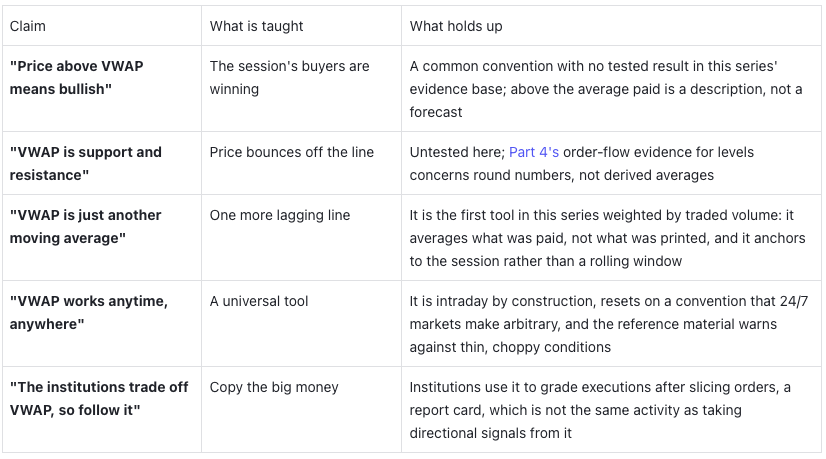Click text "directional signals from it"
826x459 pixels.
pyautogui.click(x=490, y=433)
